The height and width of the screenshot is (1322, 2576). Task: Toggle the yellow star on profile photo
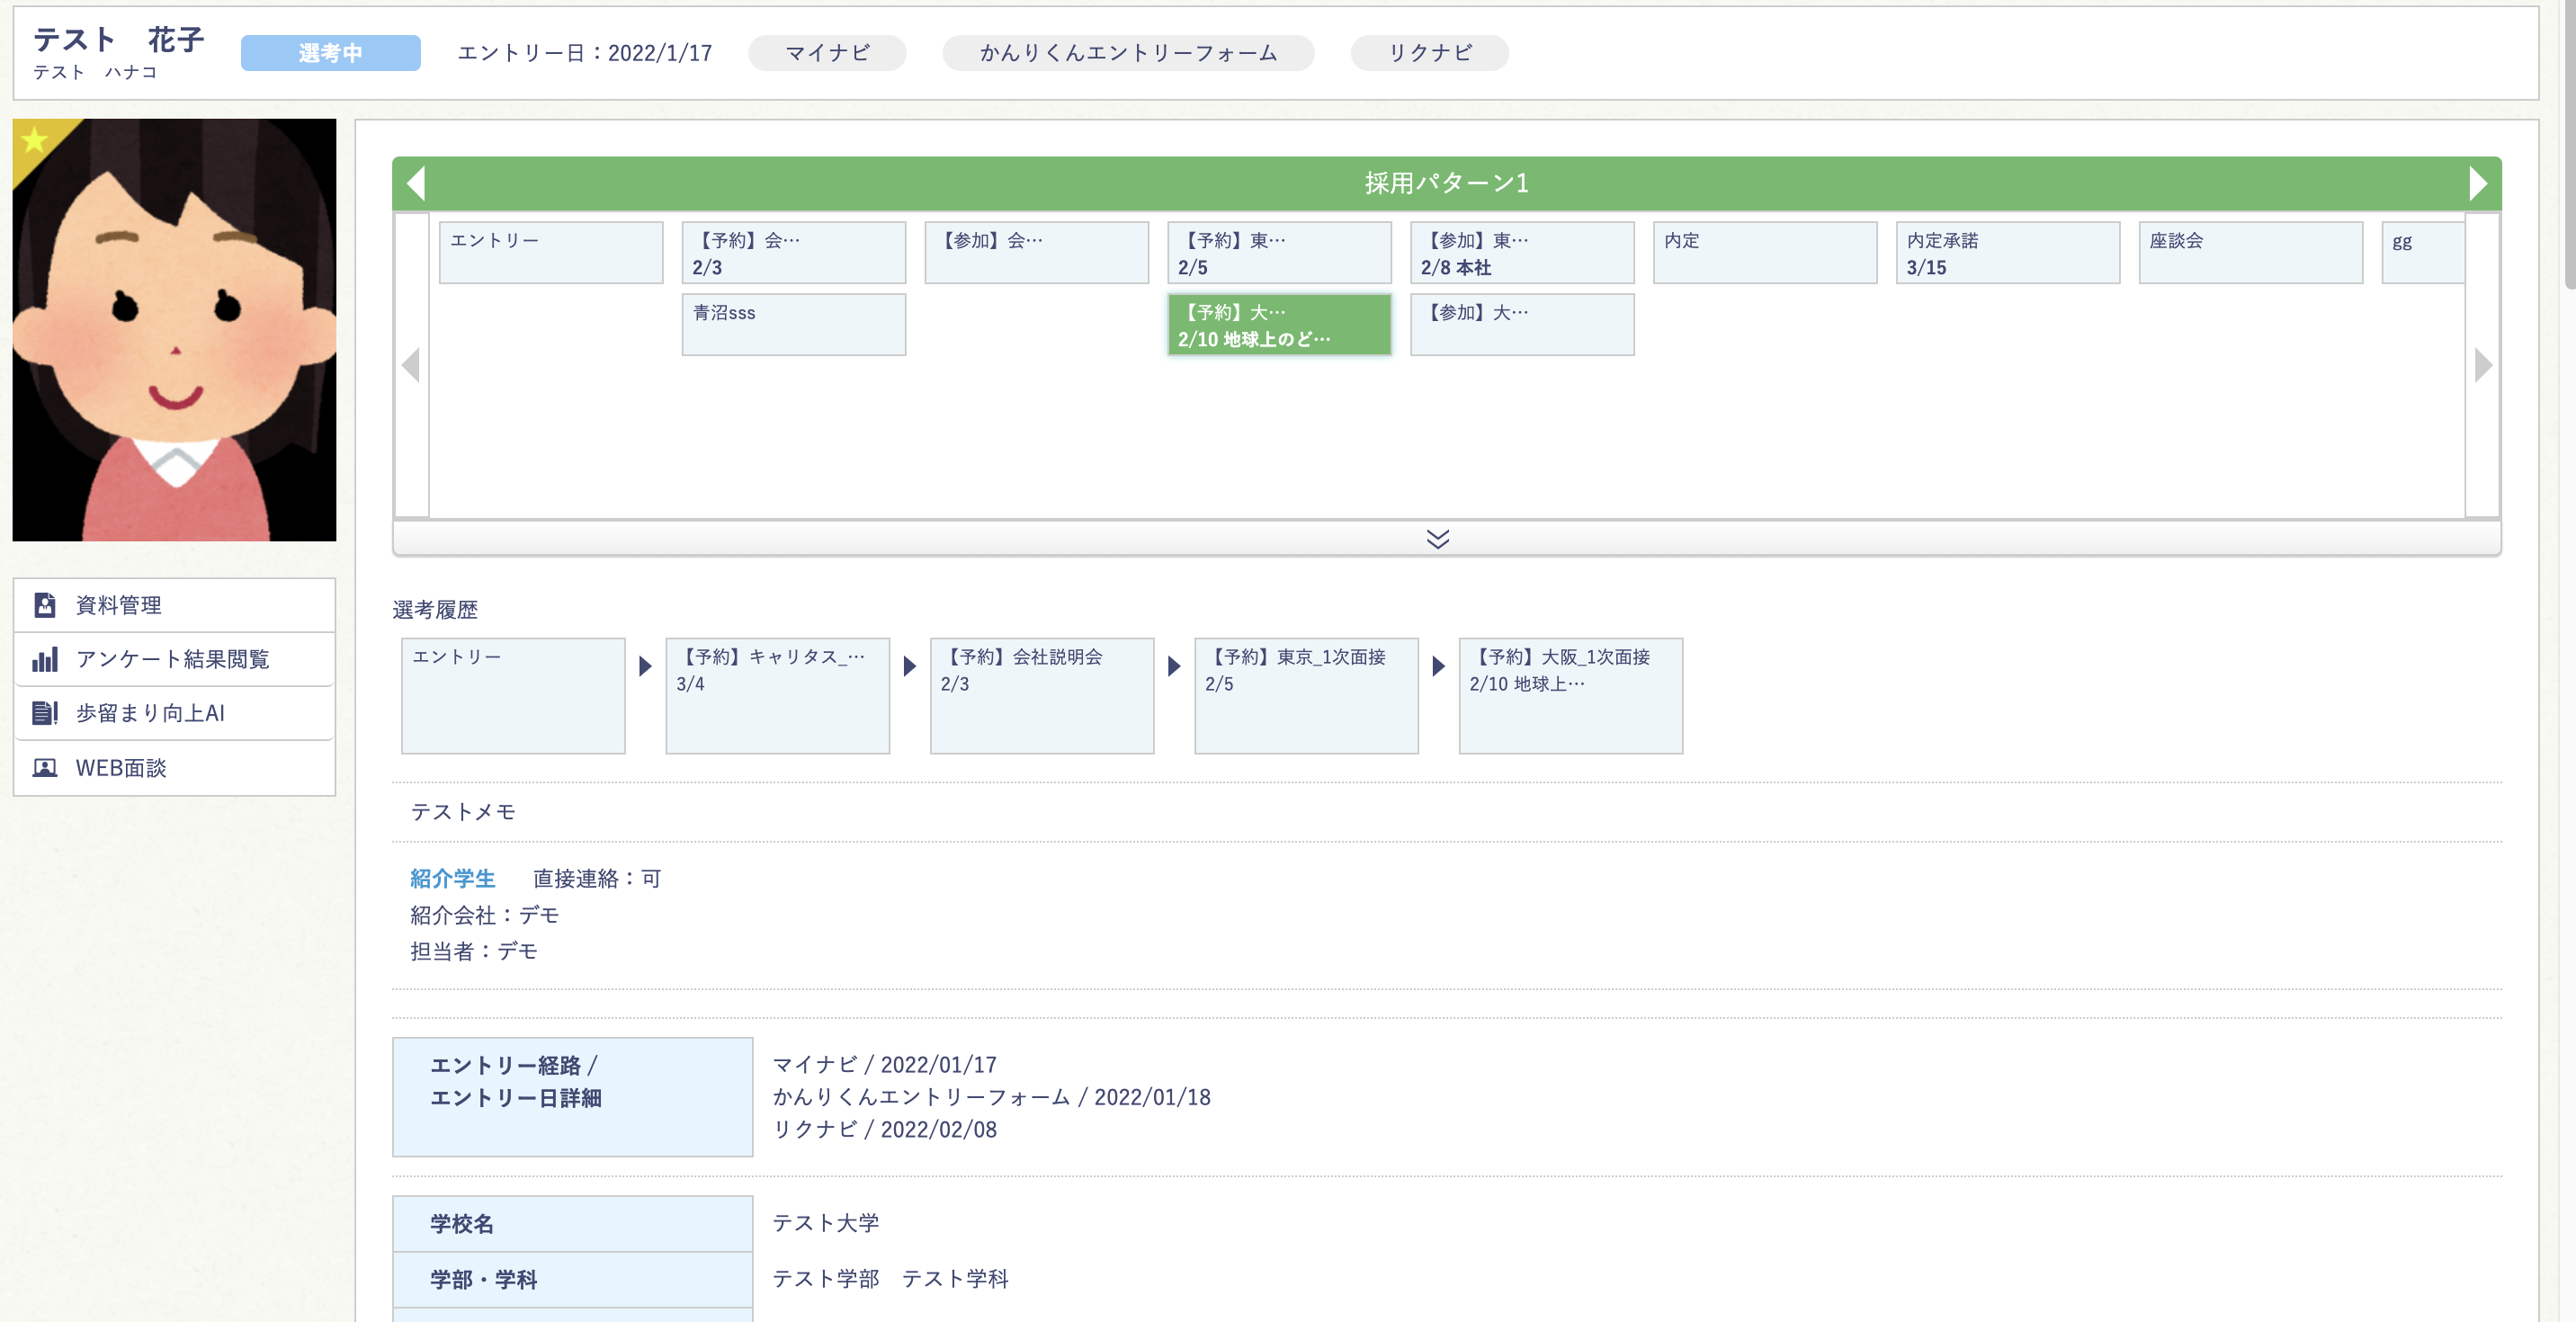(x=35, y=140)
